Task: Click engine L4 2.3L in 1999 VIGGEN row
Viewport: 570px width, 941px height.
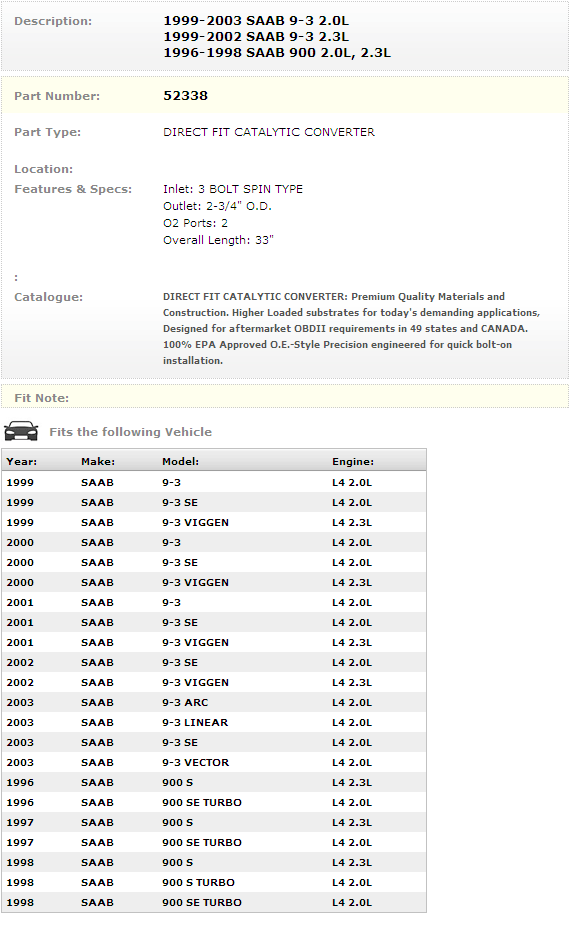Action: 352,523
